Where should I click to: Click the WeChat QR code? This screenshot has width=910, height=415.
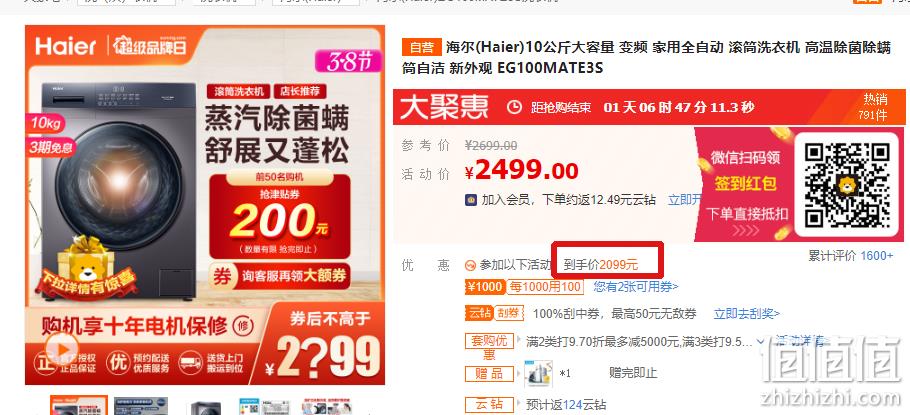click(x=847, y=185)
